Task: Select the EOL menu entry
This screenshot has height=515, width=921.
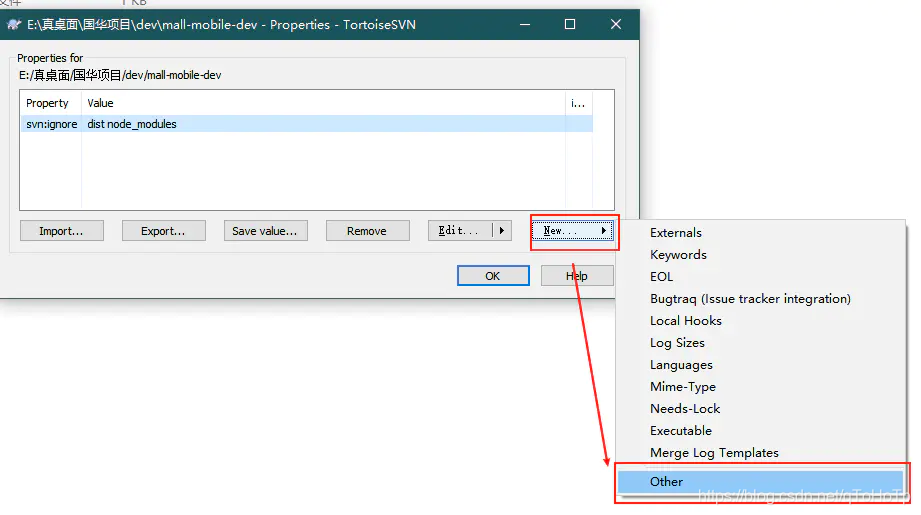Action: (x=761, y=277)
